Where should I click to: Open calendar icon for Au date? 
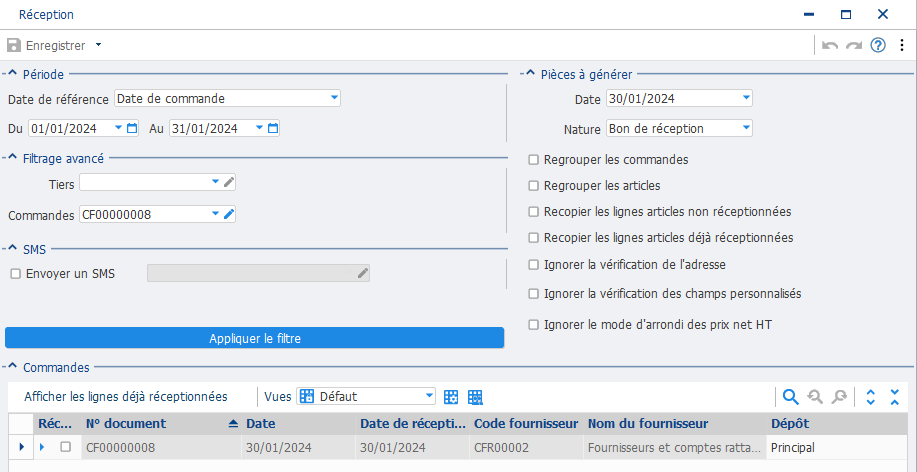(273, 128)
